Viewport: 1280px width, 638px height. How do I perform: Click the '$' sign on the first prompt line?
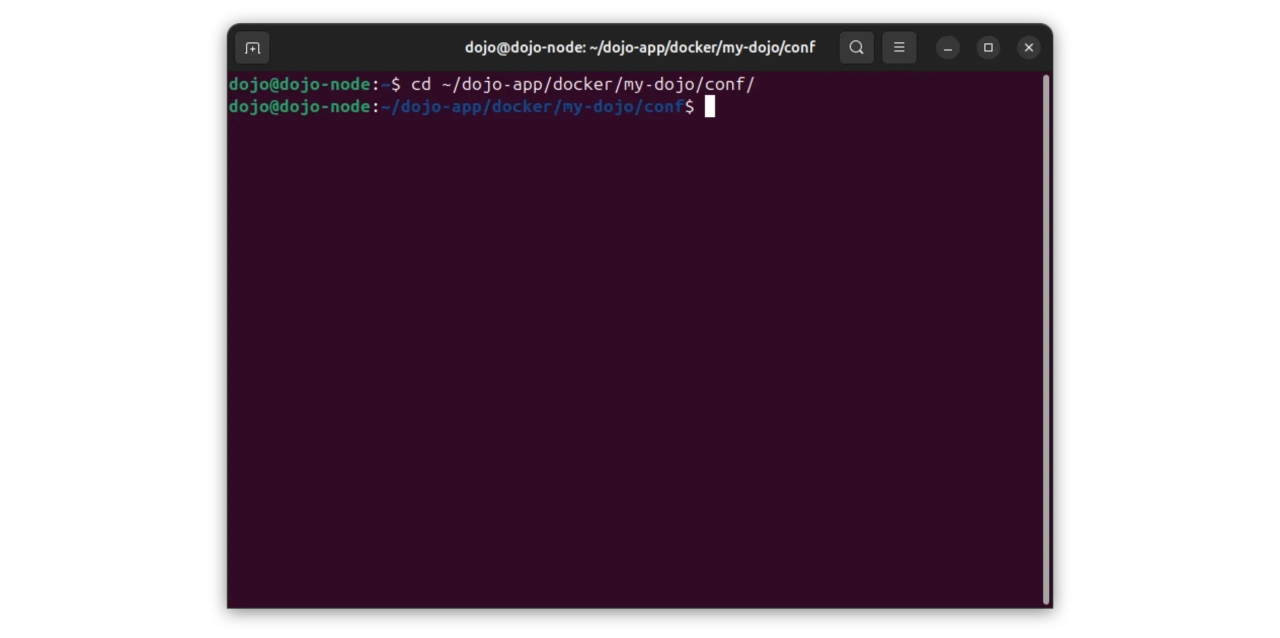(x=396, y=85)
